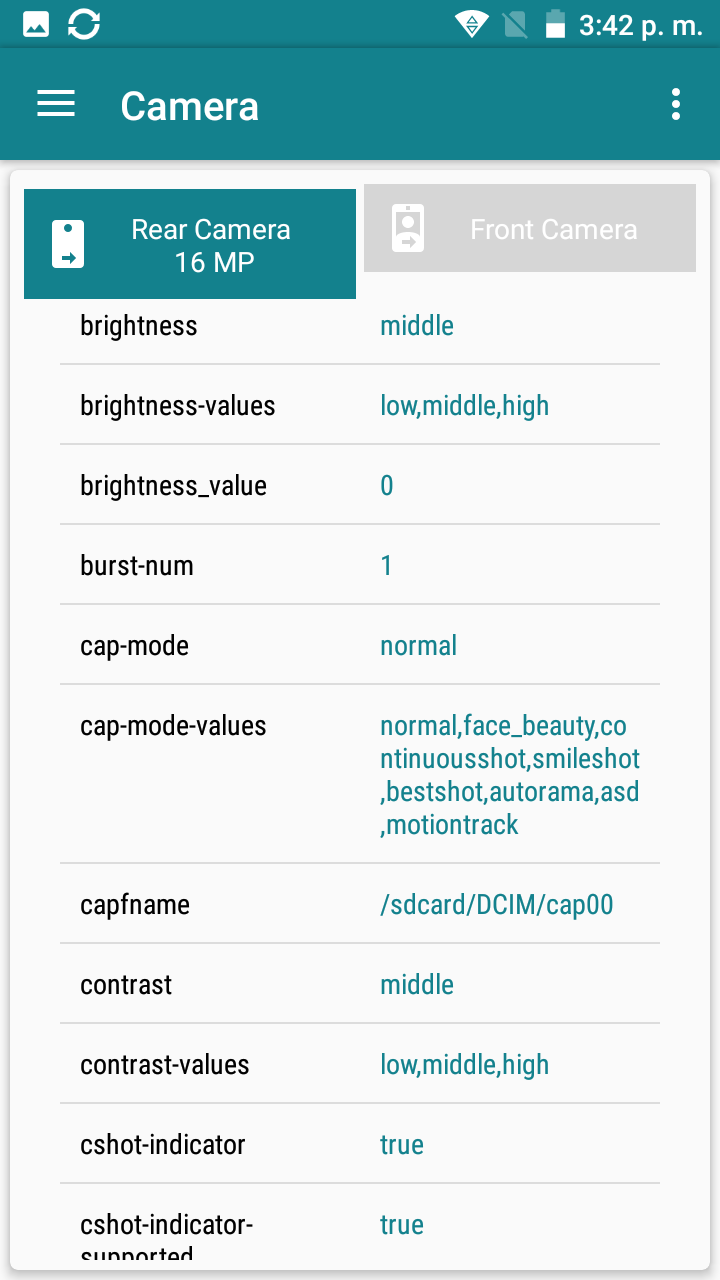This screenshot has height=1280, width=720.
Task: Tap the contrast-values low,middle,high value
Action: coord(465,1065)
